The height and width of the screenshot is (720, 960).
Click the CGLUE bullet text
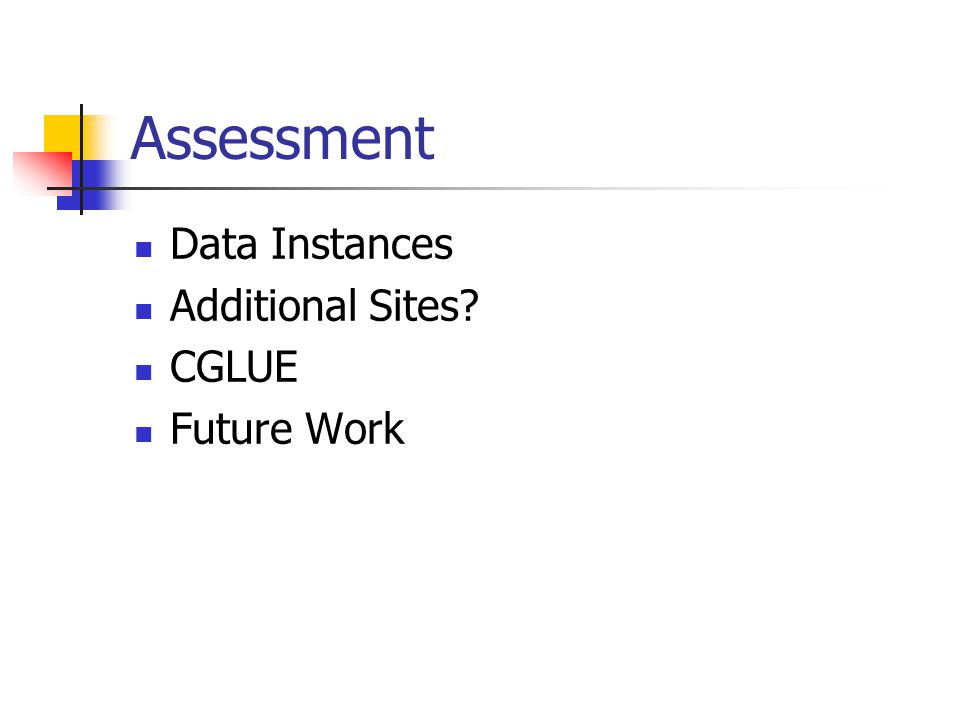click(x=234, y=367)
